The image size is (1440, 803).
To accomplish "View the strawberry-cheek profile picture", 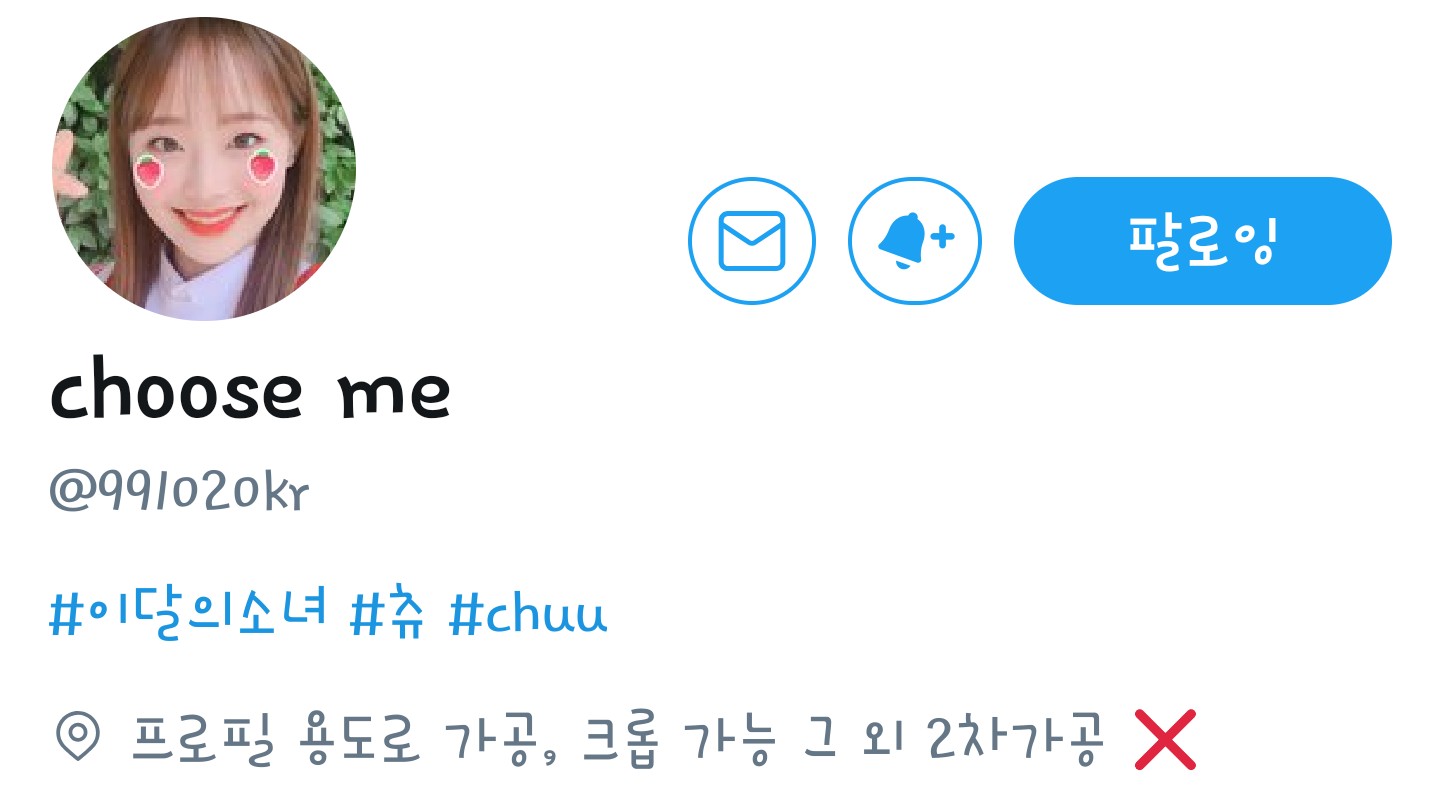I will (x=204, y=168).
